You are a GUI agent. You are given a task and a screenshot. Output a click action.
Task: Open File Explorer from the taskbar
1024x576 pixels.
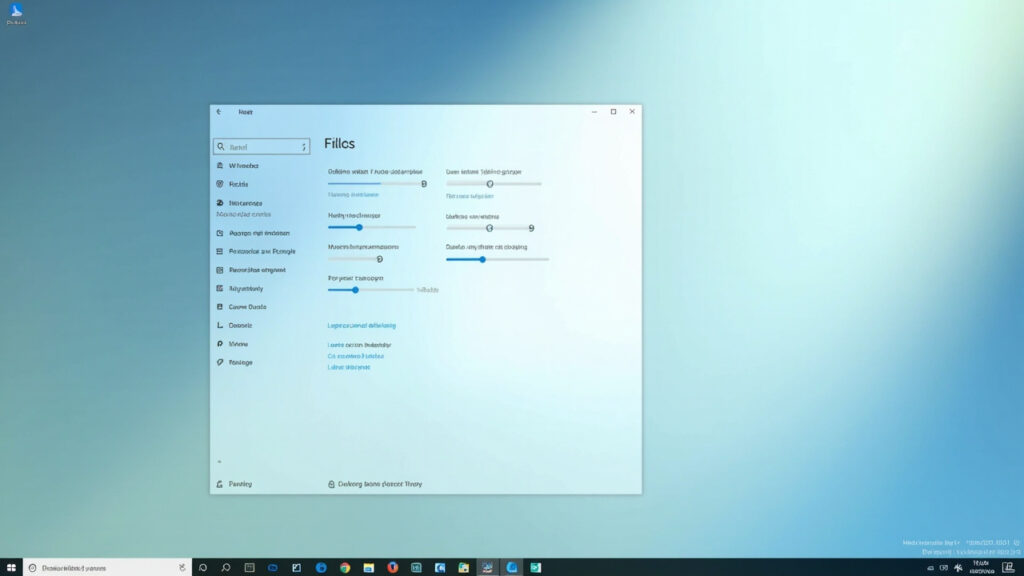(x=367, y=567)
